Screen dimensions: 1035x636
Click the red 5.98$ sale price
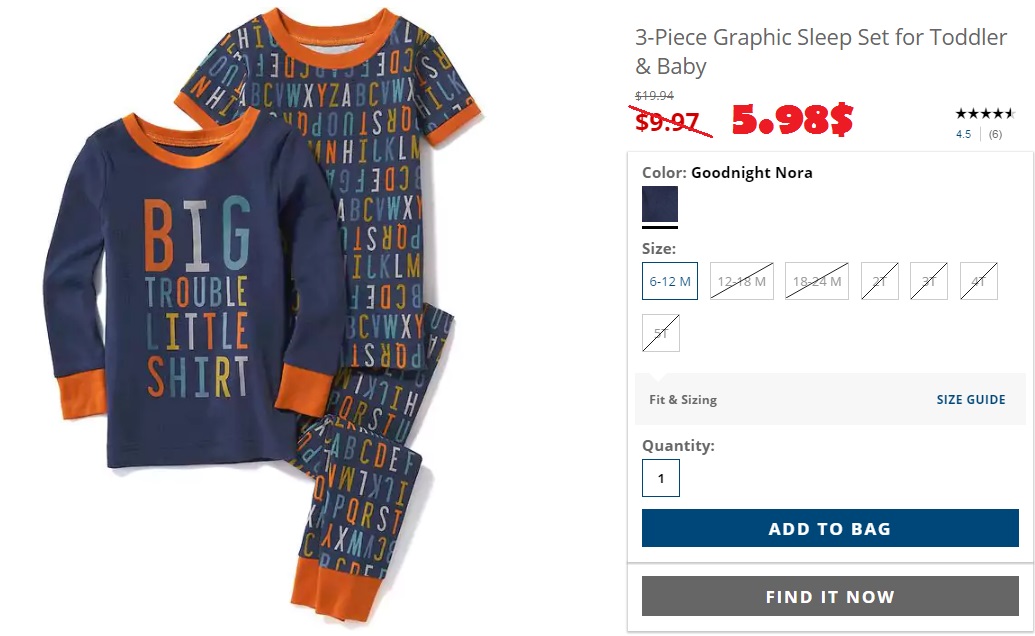(792, 119)
